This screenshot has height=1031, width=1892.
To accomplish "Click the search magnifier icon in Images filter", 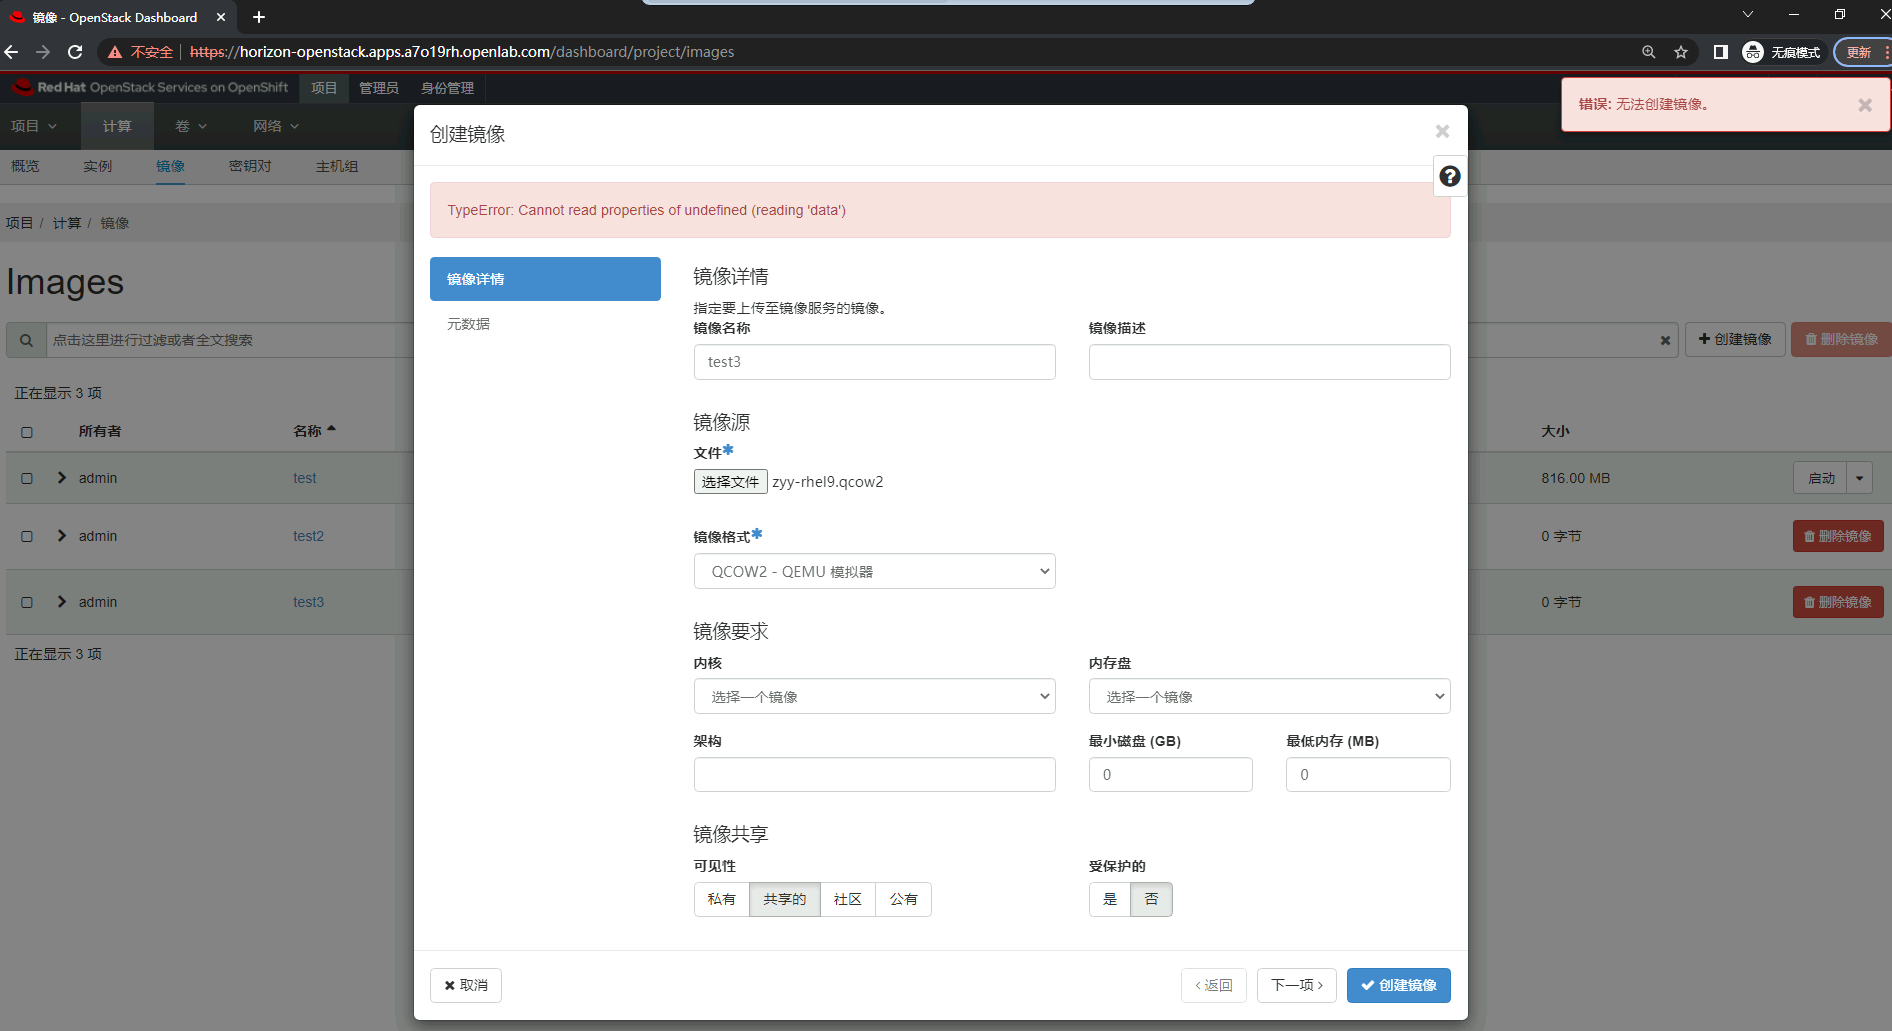I will coord(26,340).
